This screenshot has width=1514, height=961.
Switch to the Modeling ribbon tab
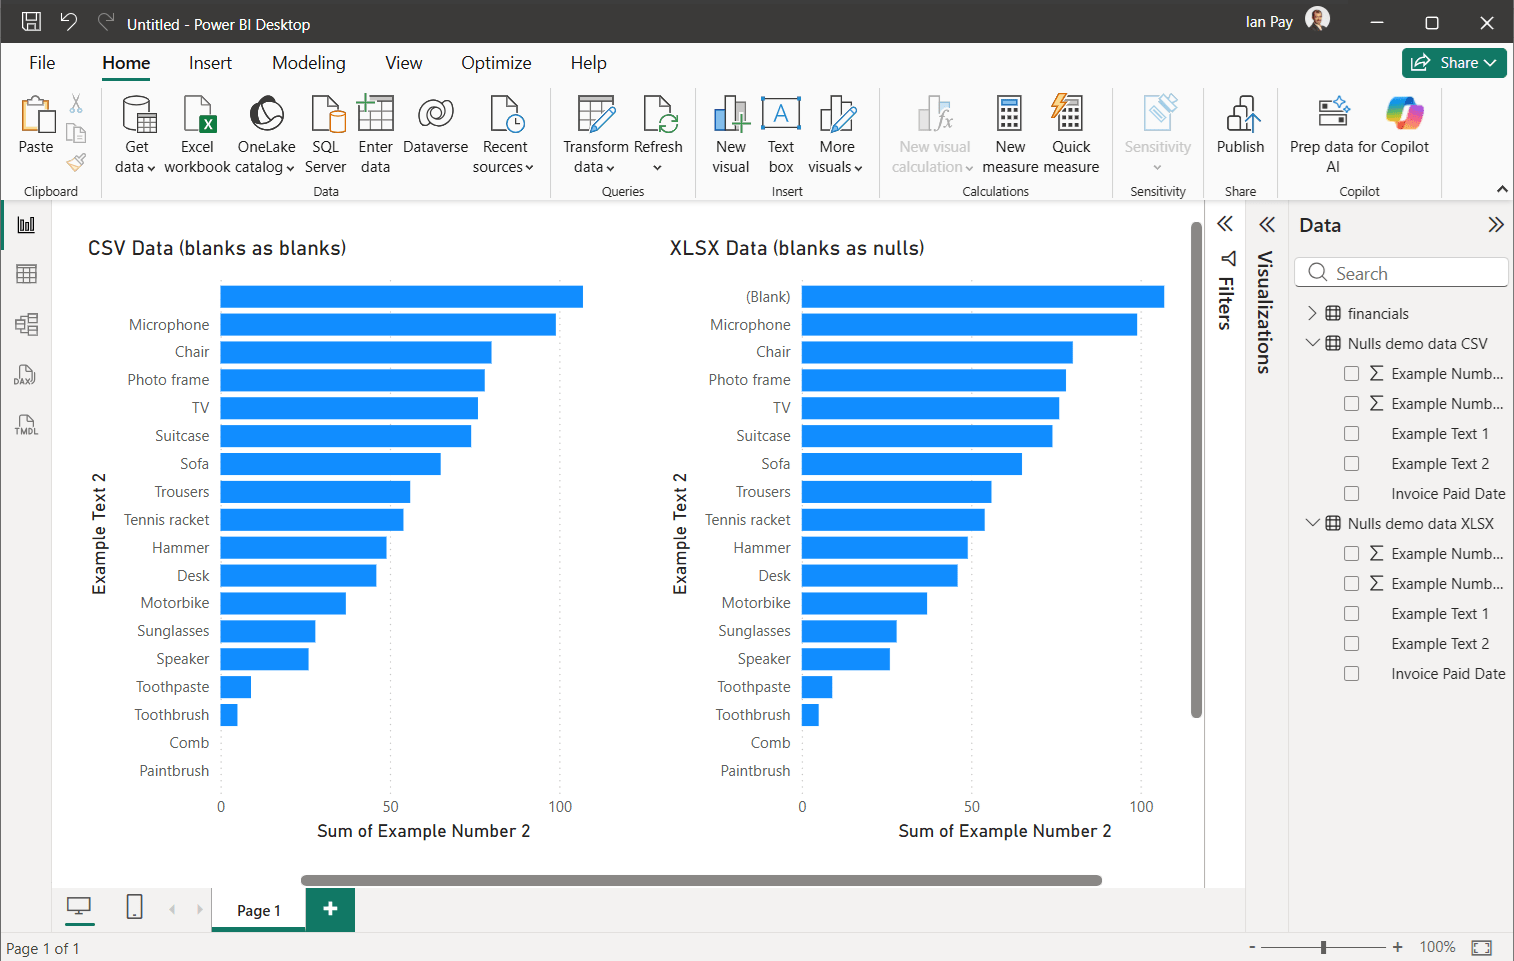(308, 63)
